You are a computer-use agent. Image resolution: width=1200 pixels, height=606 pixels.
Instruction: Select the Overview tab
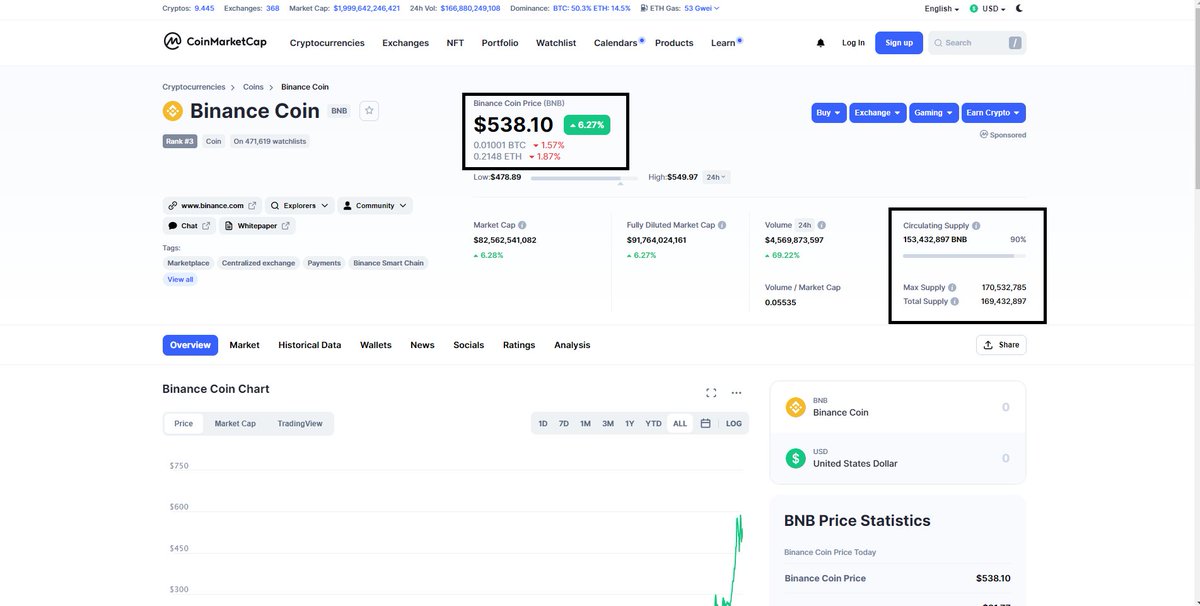point(190,345)
